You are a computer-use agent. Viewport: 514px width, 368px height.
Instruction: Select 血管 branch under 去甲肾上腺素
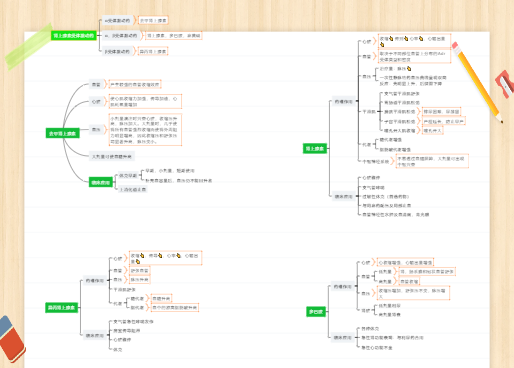96,85
